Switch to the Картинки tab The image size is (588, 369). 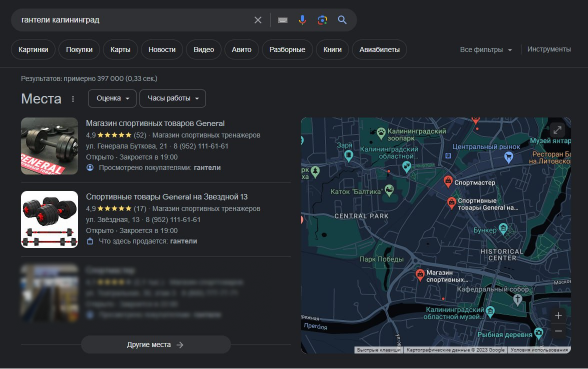33,50
